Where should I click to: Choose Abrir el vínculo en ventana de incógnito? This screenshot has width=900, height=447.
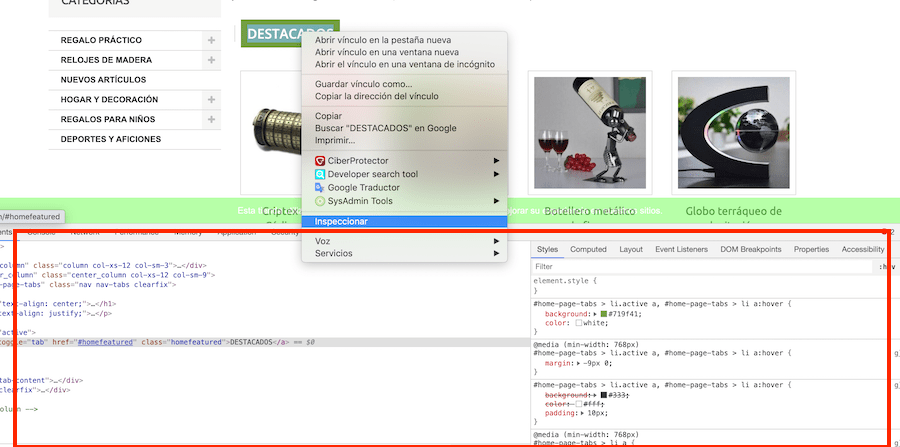[x=405, y=64]
